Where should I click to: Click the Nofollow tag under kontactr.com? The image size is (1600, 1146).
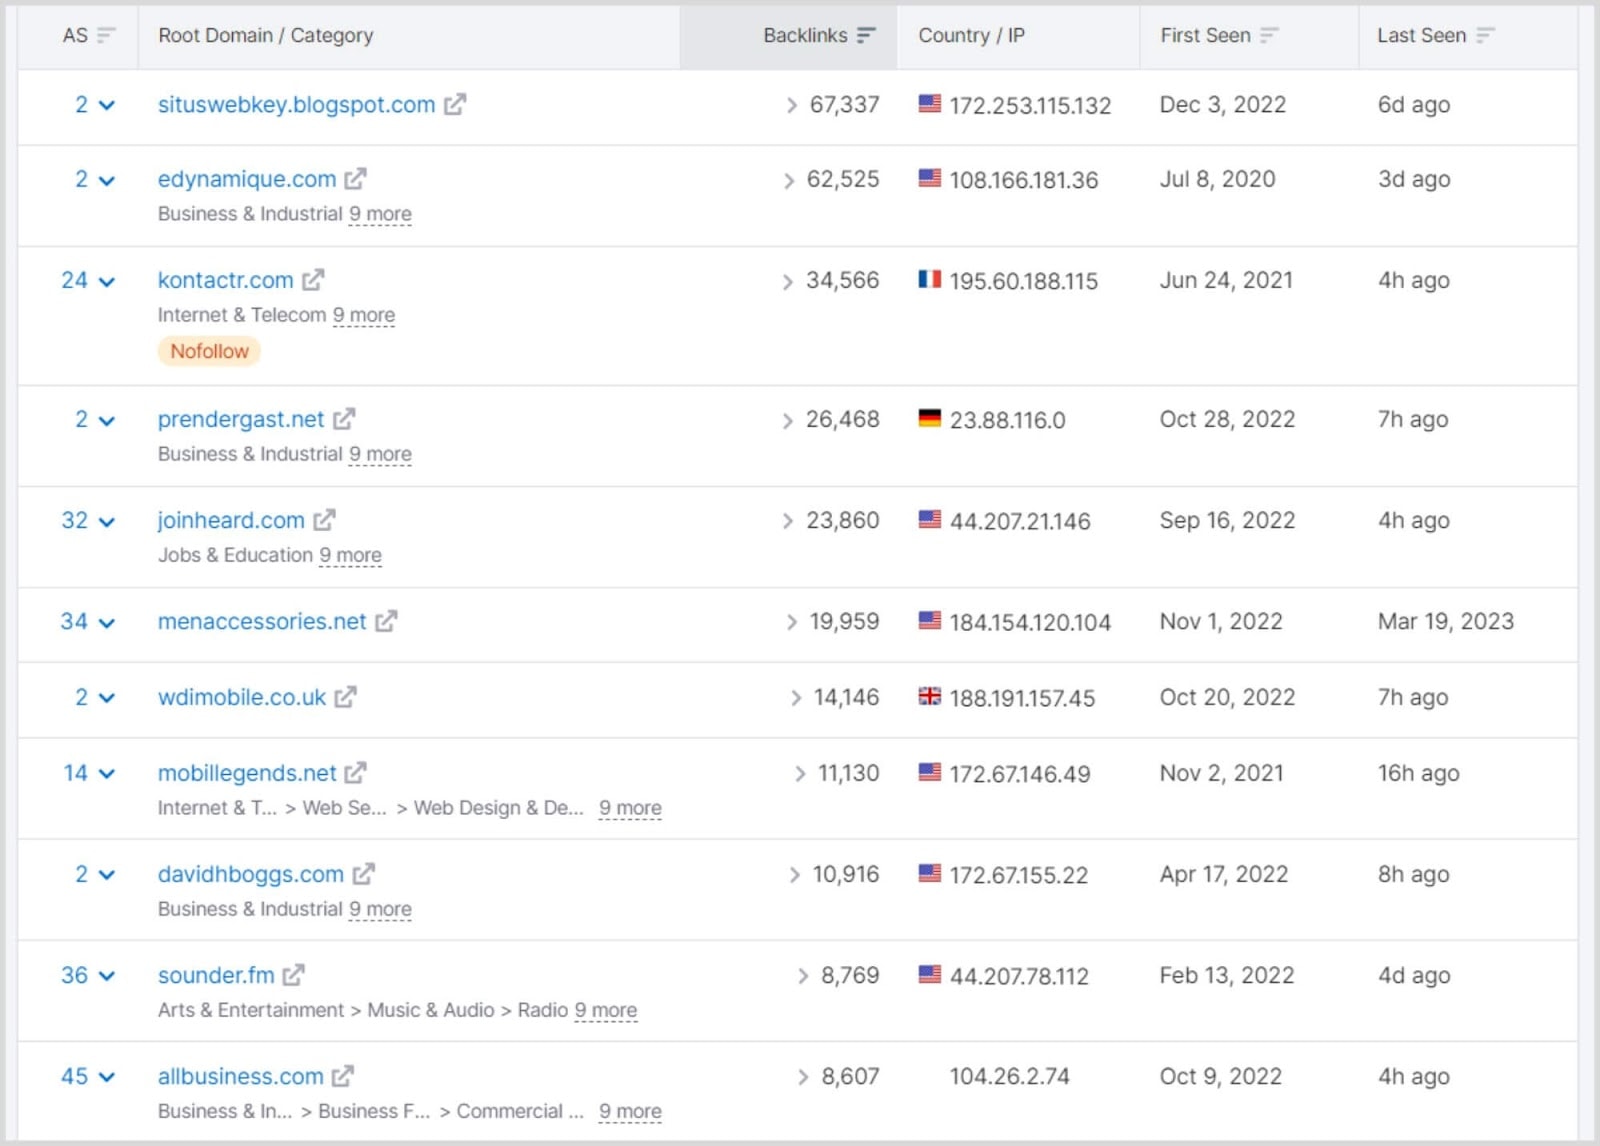coord(209,351)
